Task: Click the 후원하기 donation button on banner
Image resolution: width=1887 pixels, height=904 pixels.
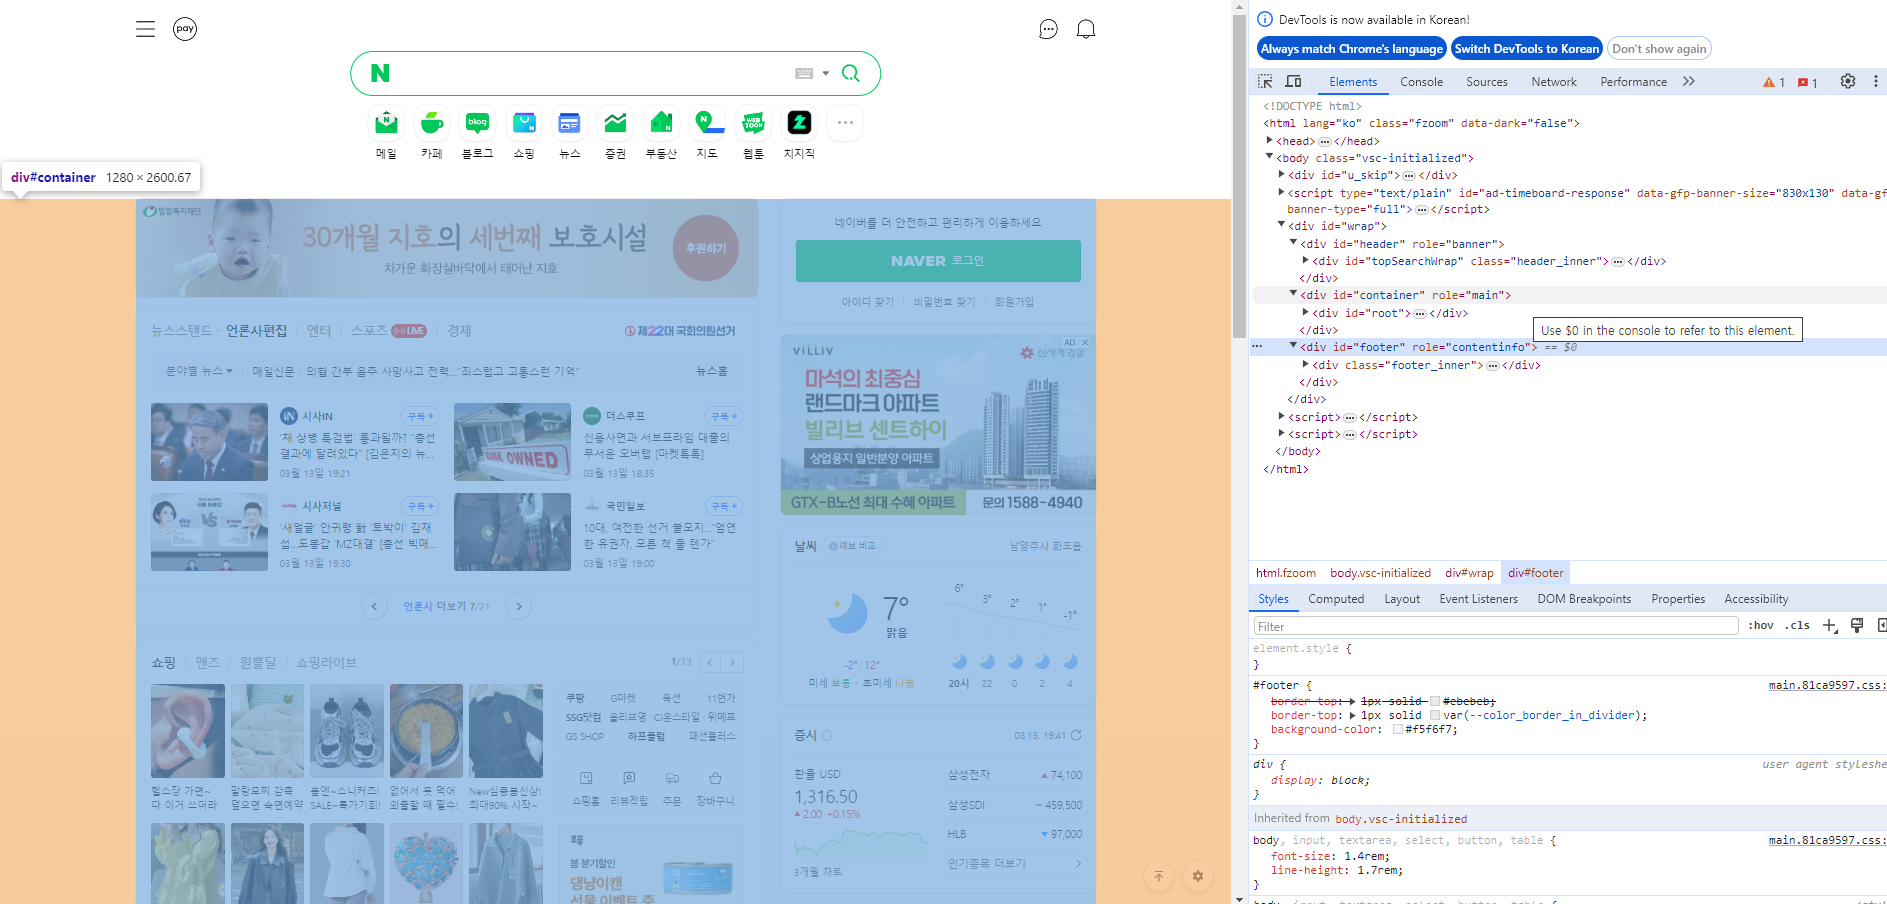Action: (706, 248)
